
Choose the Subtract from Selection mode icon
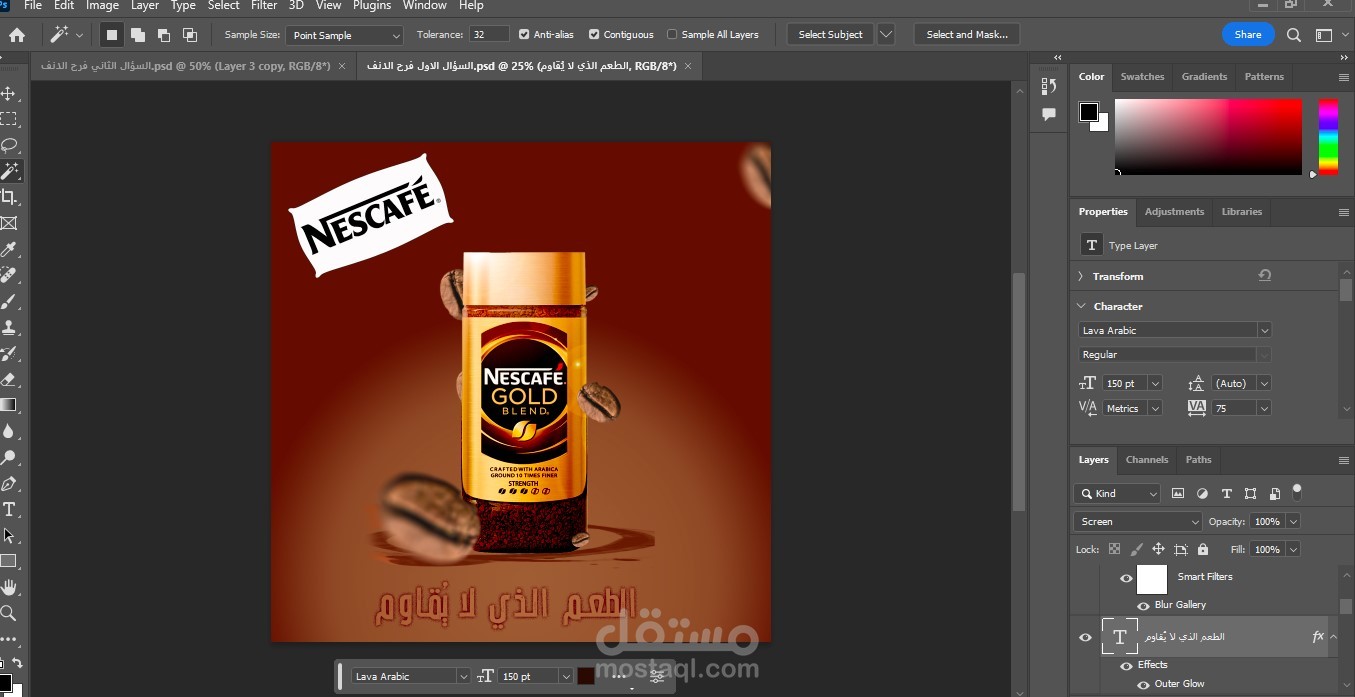pyautogui.click(x=164, y=35)
